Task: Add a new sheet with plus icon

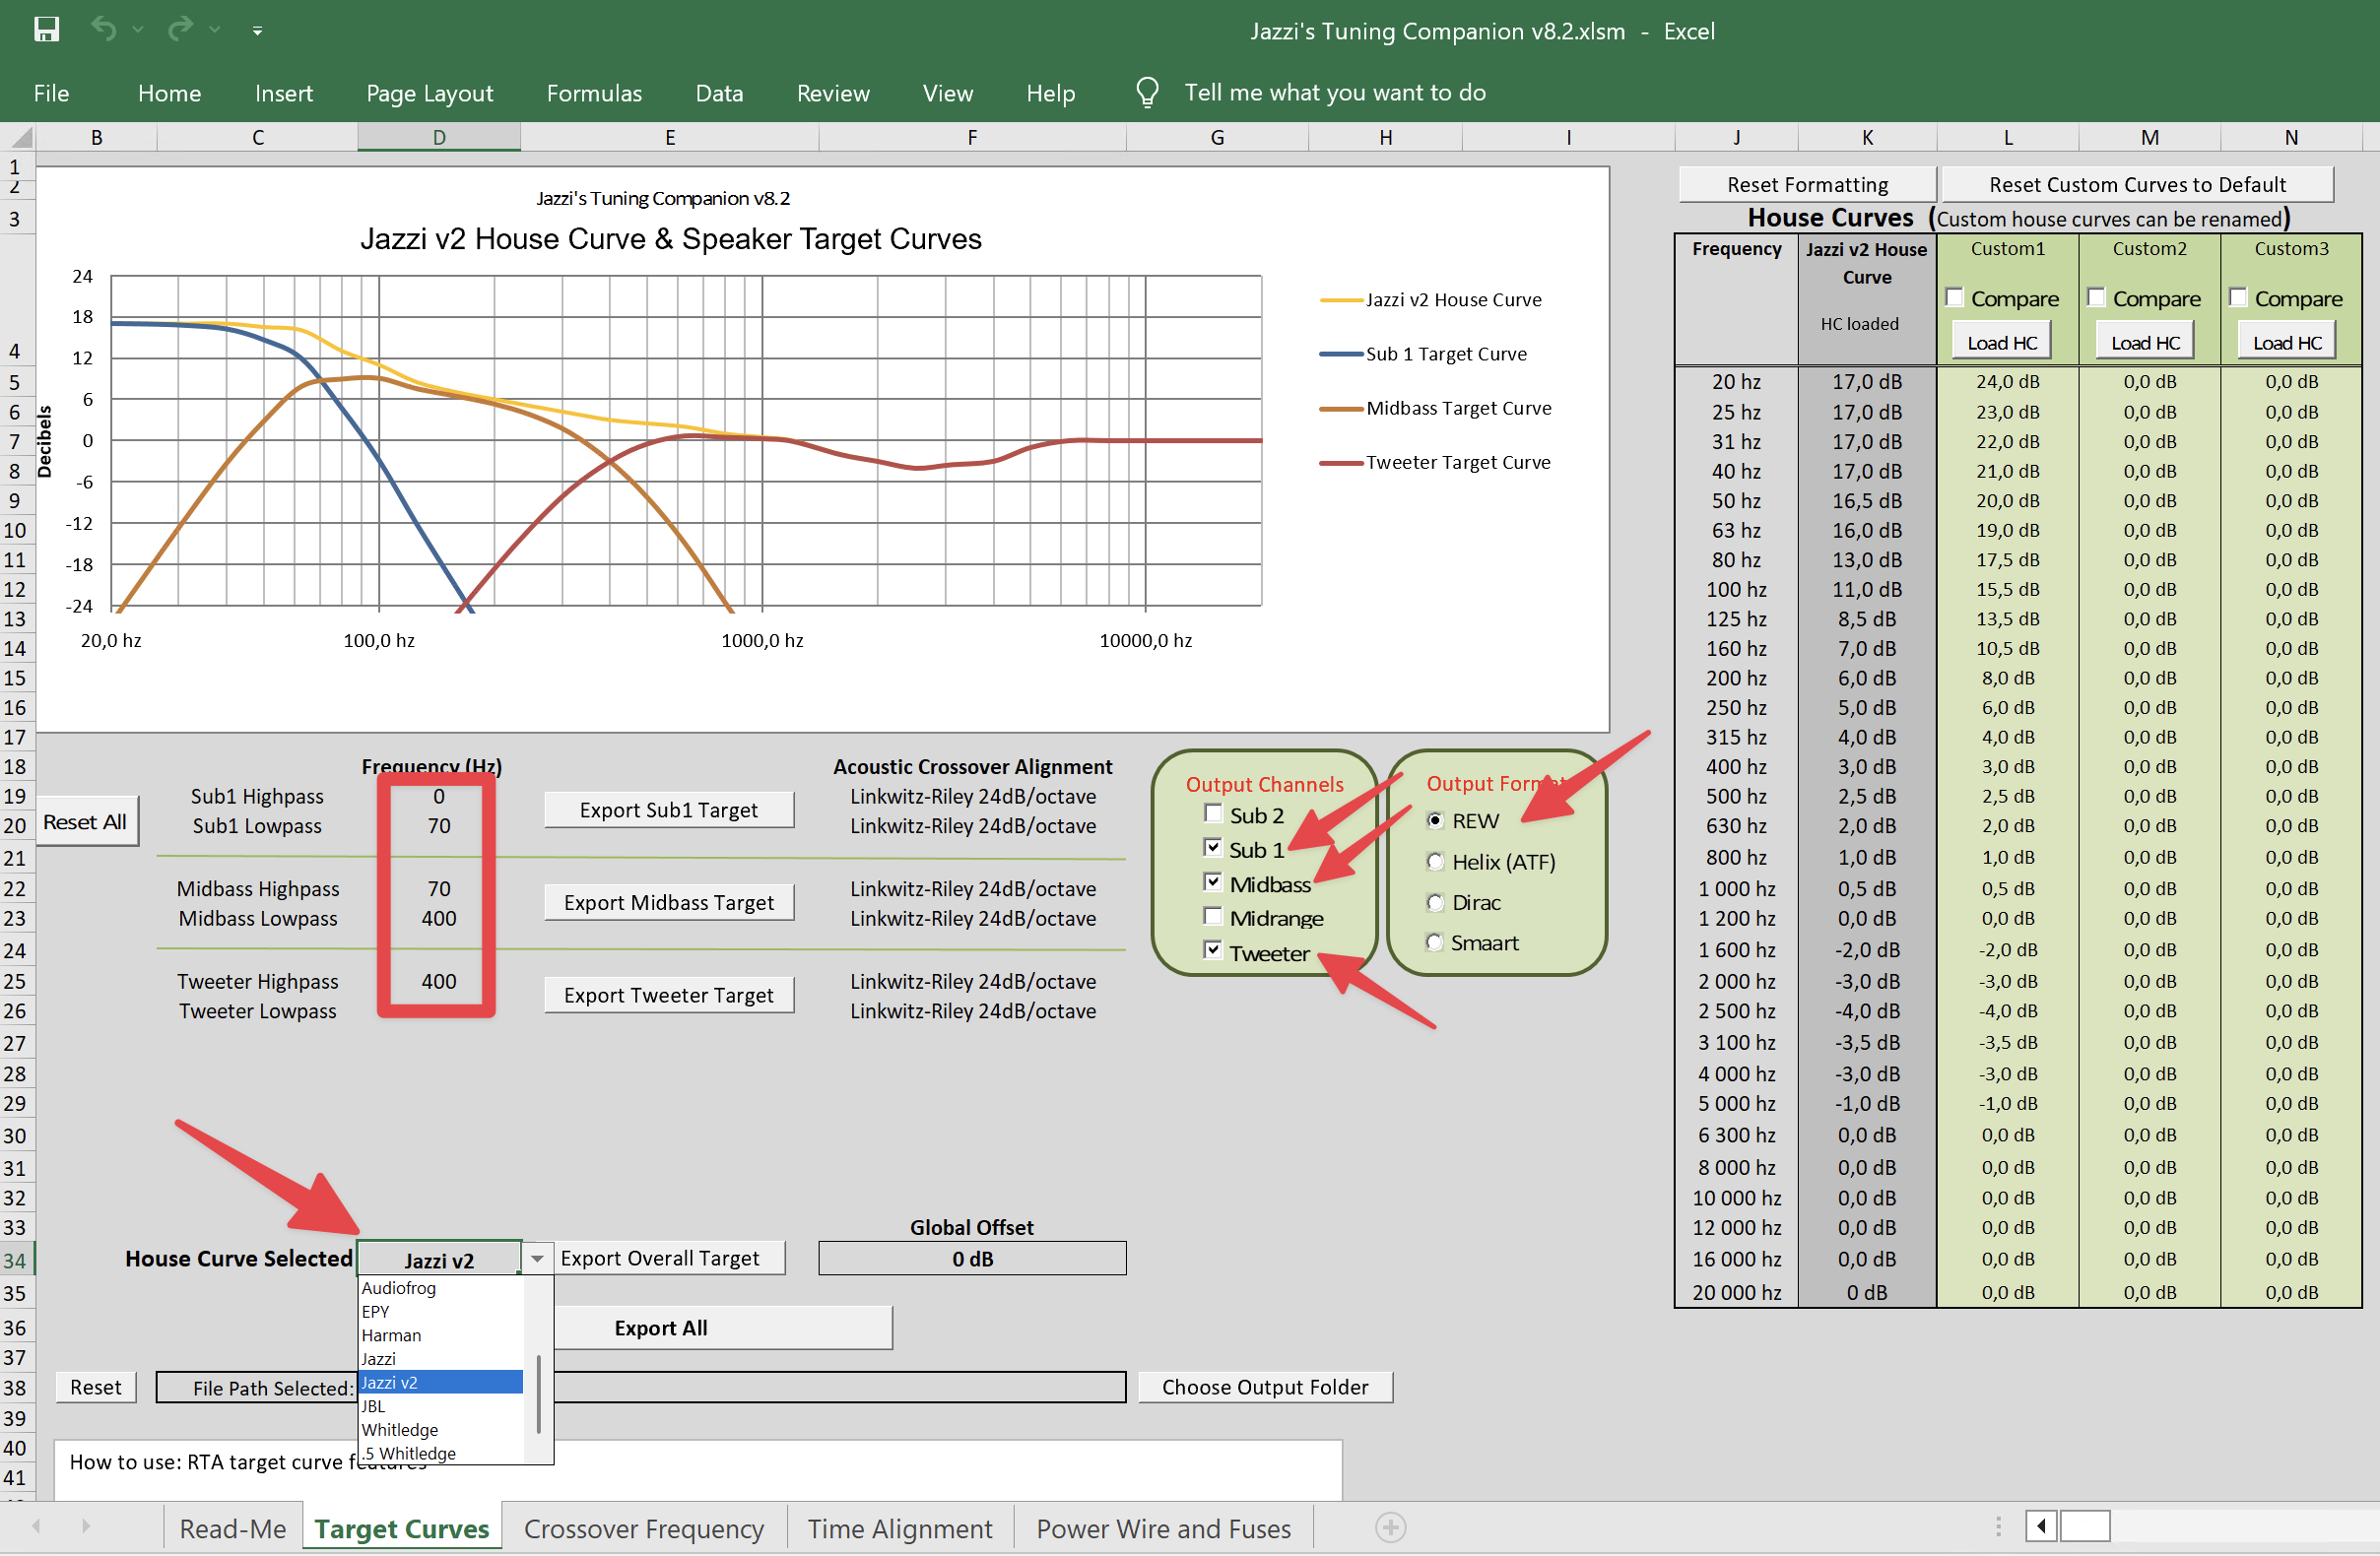Action: coord(1390,1527)
